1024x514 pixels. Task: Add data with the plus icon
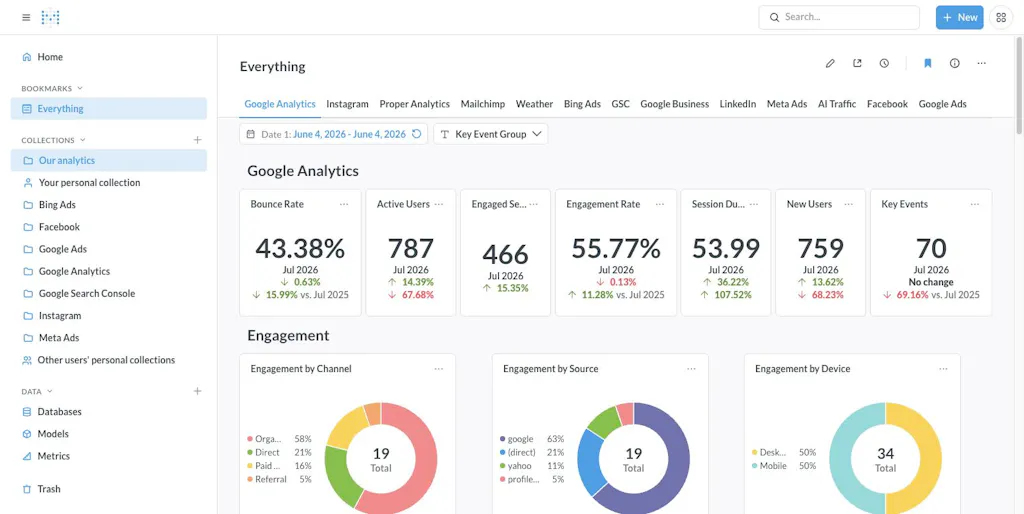coord(198,391)
